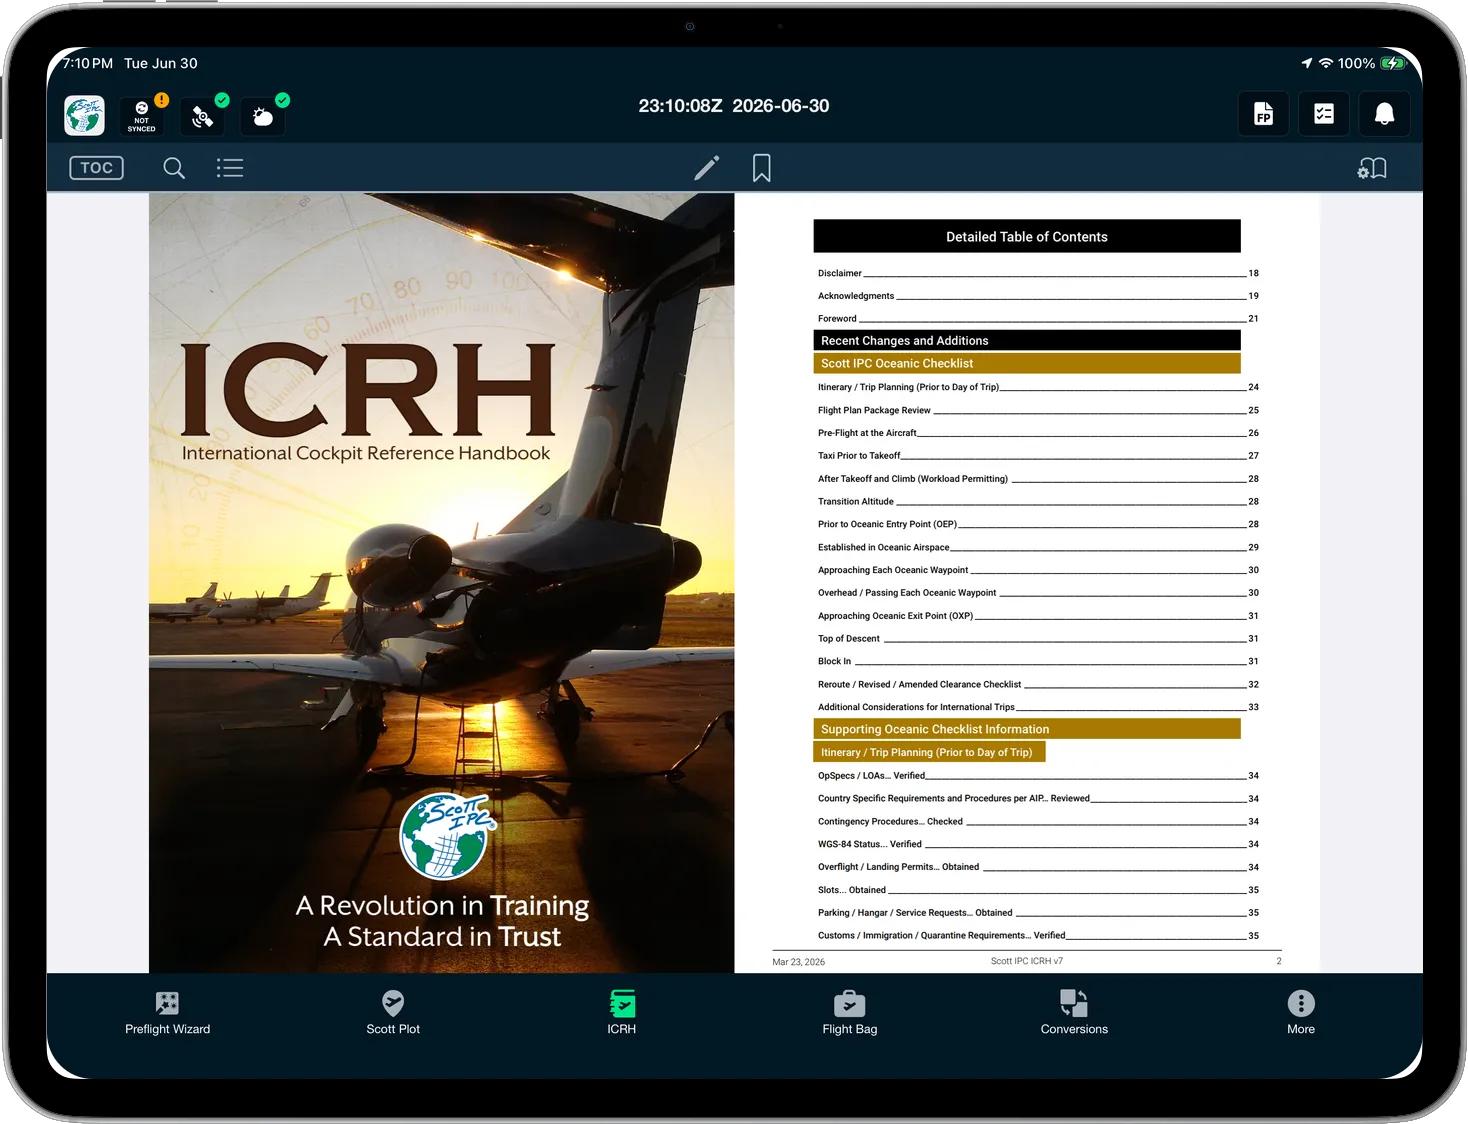Go to Flight Plan Package Review entry
The image size is (1468, 1124).
[1038, 410]
